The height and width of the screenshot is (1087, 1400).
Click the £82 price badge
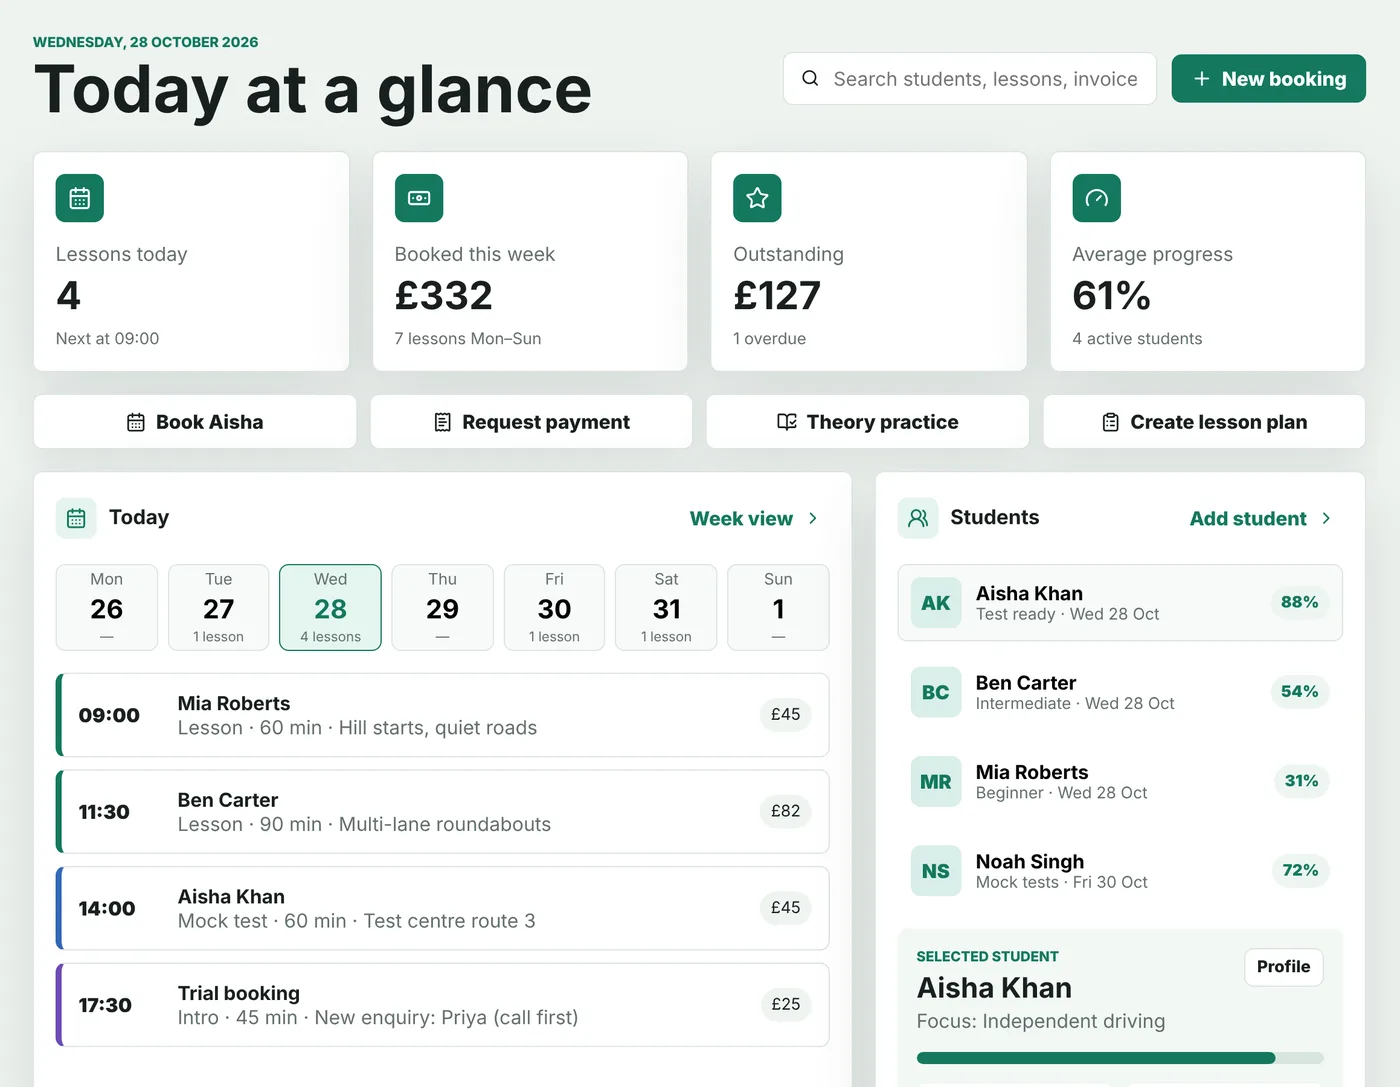(785, 811)
